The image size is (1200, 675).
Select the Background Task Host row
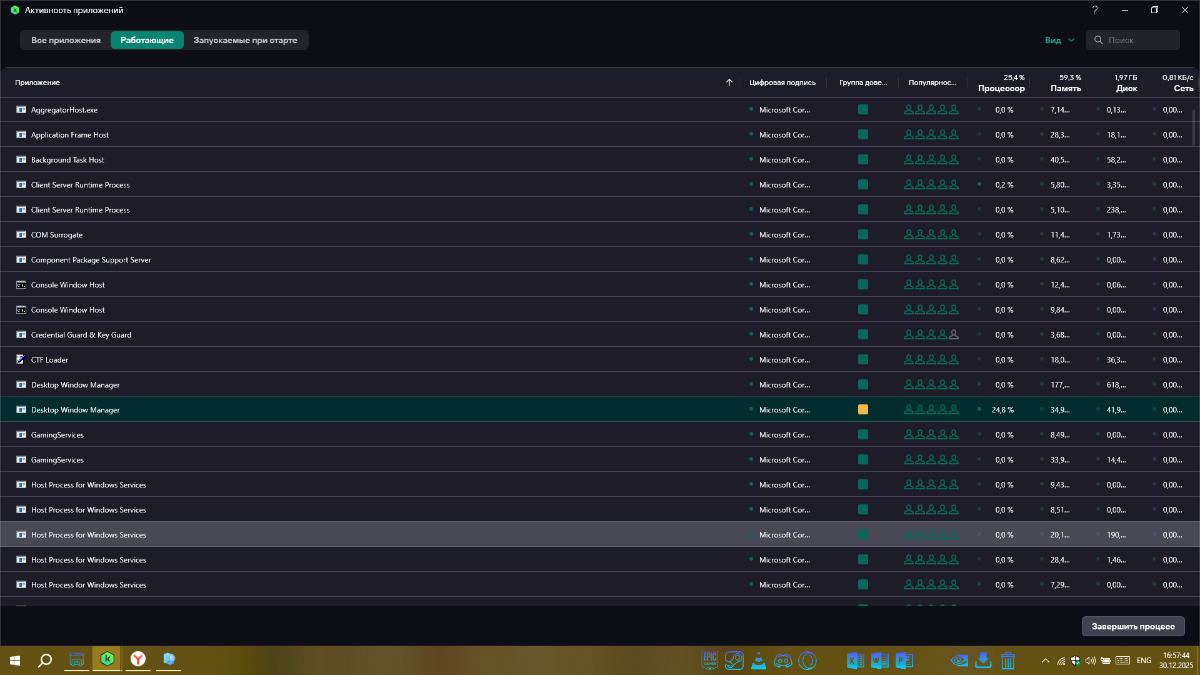(597, 160)
